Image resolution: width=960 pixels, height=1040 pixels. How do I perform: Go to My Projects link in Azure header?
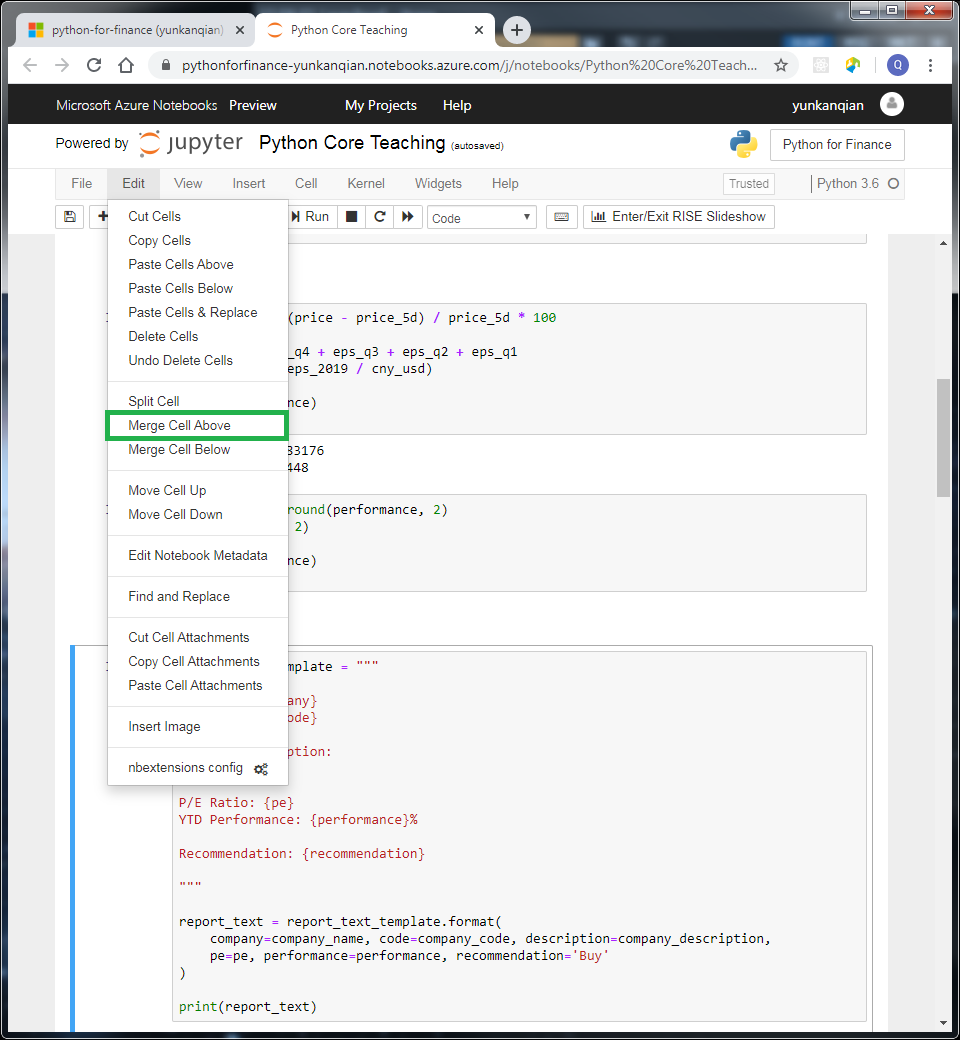coord(380,105)
